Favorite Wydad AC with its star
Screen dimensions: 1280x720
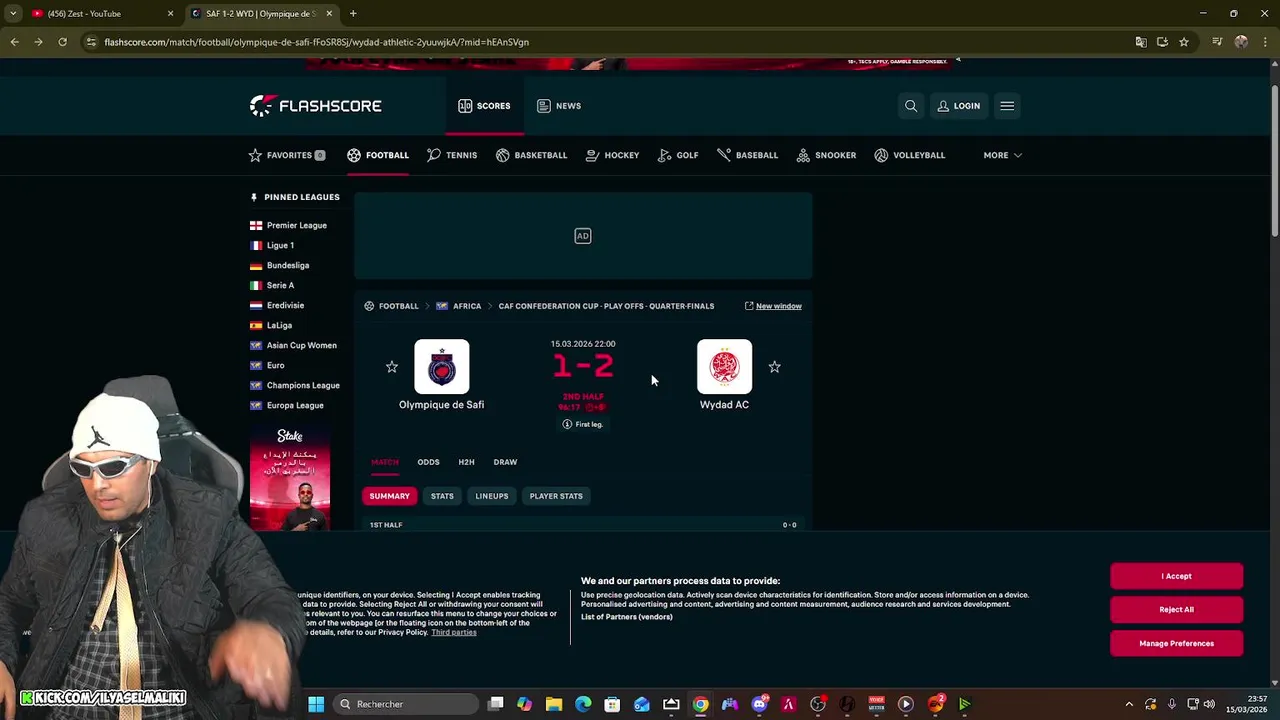pos(774,367)
